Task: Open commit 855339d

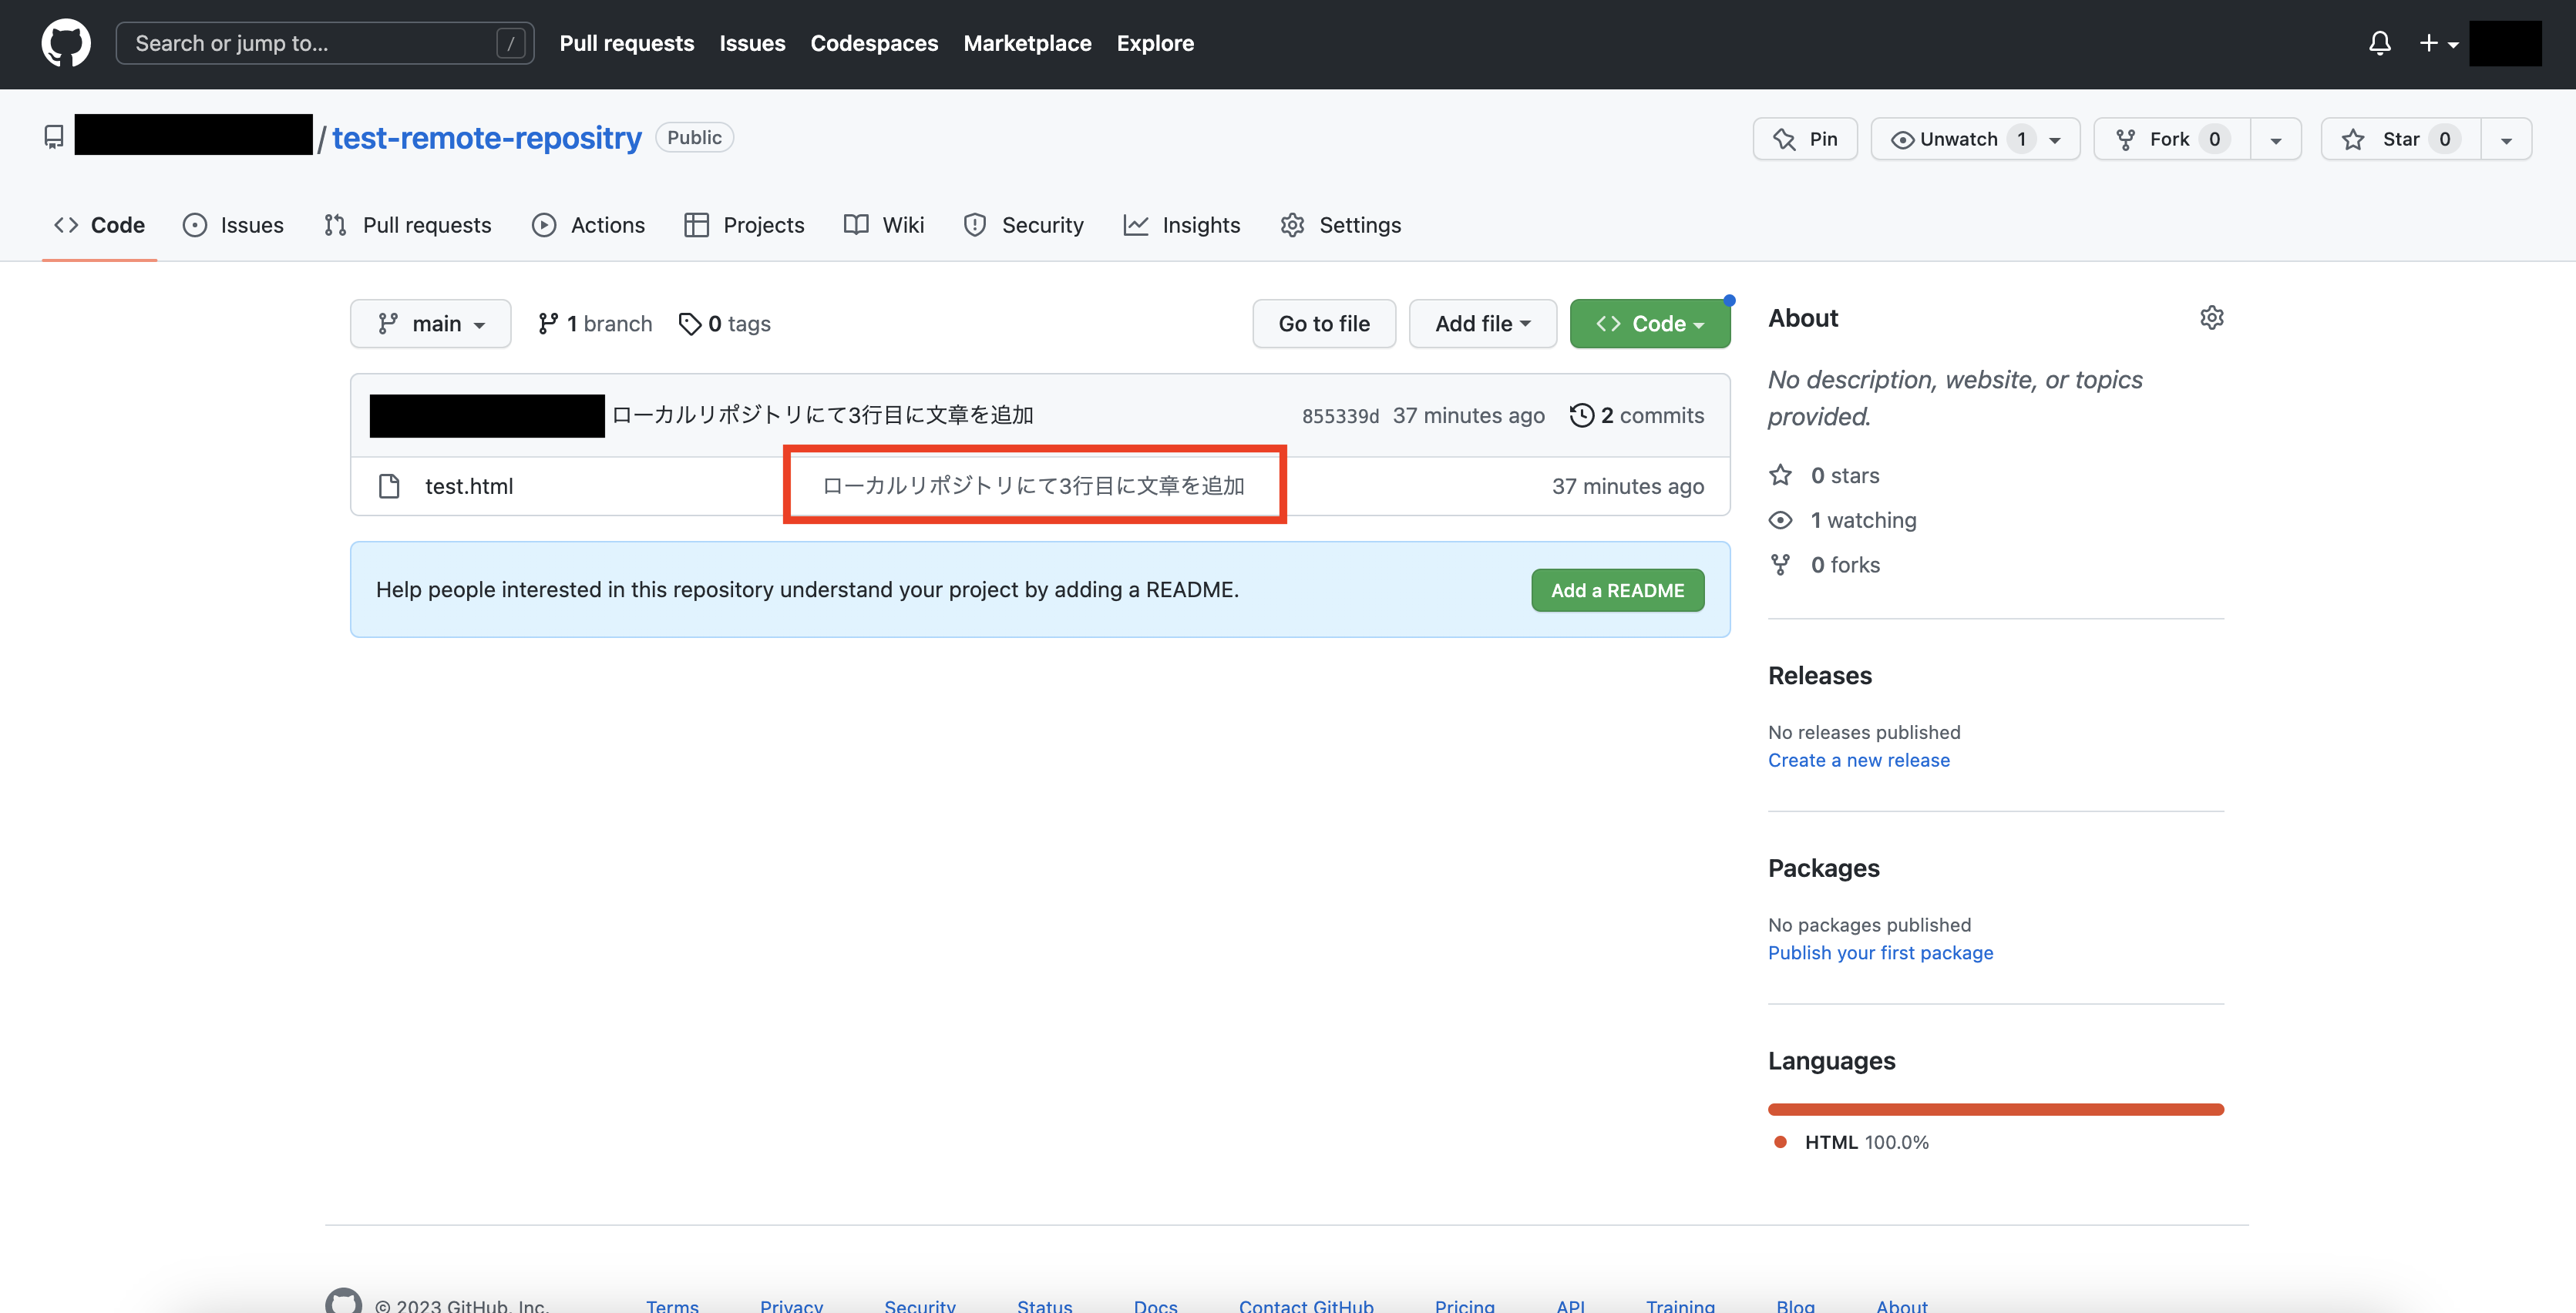Action: [1340, 415]
